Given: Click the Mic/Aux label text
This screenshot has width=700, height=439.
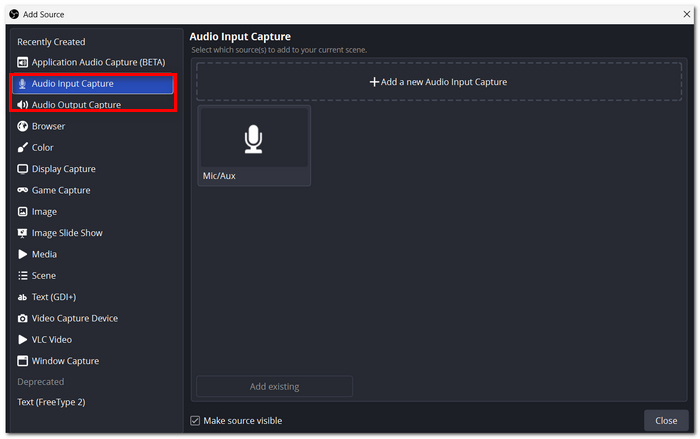Looking at the screenshot, I should tap(219, 176).
